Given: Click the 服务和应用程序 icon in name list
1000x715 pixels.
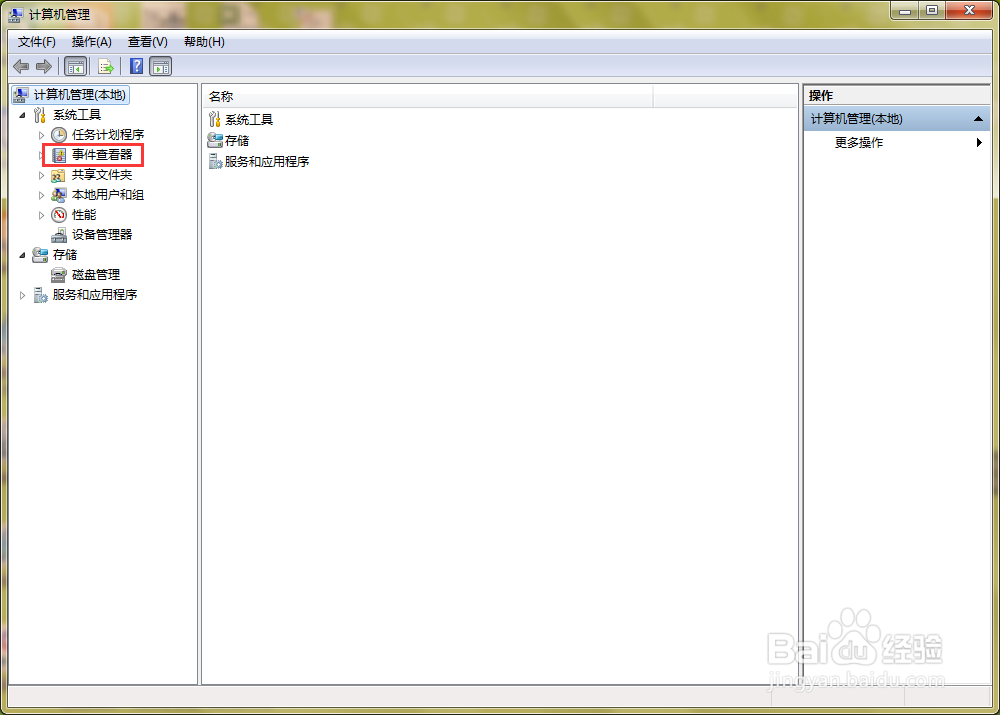Looking at the screenshot, I should coord(216,161).
